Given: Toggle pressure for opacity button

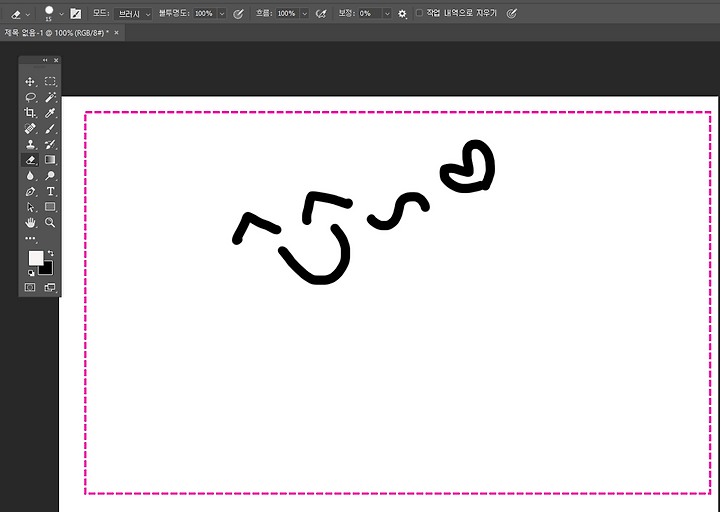Looking at the screenshot, I should [x=238, y=14].
